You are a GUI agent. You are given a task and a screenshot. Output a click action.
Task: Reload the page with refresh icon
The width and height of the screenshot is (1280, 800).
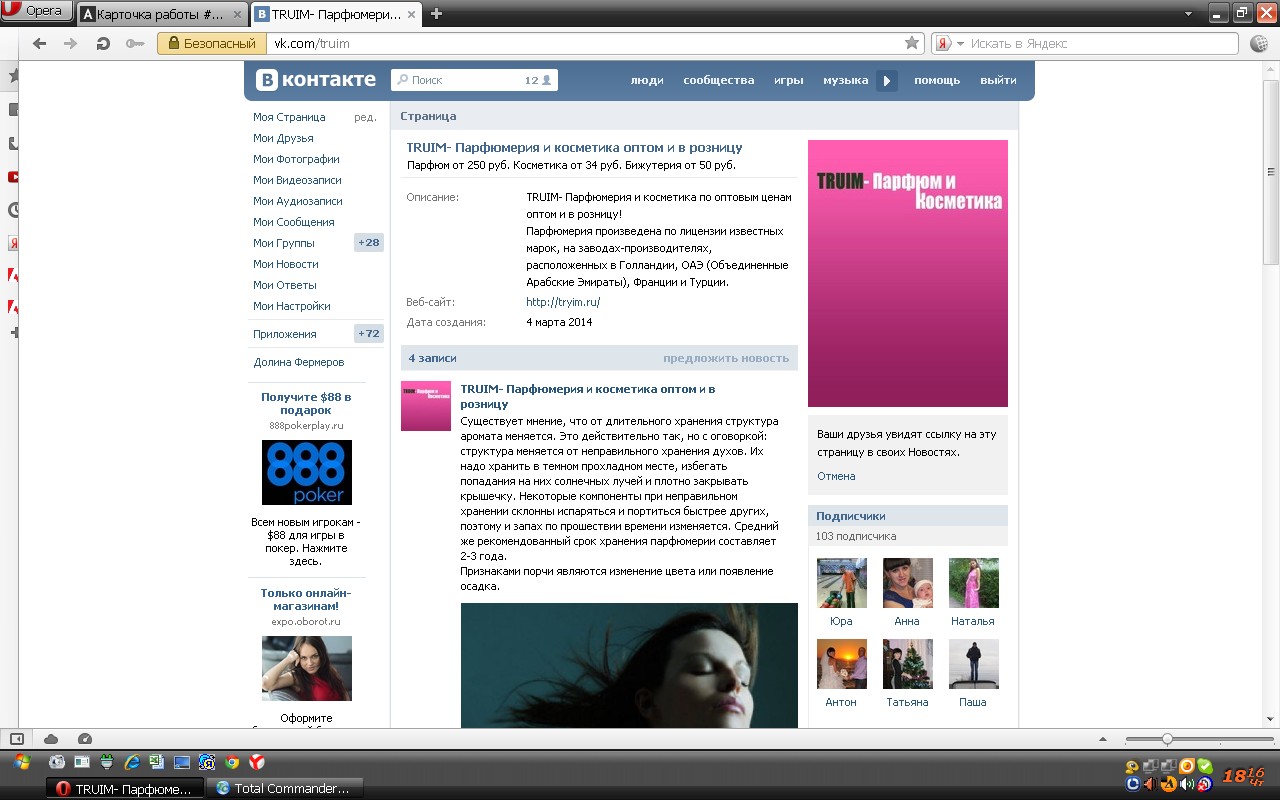[102, 43]
